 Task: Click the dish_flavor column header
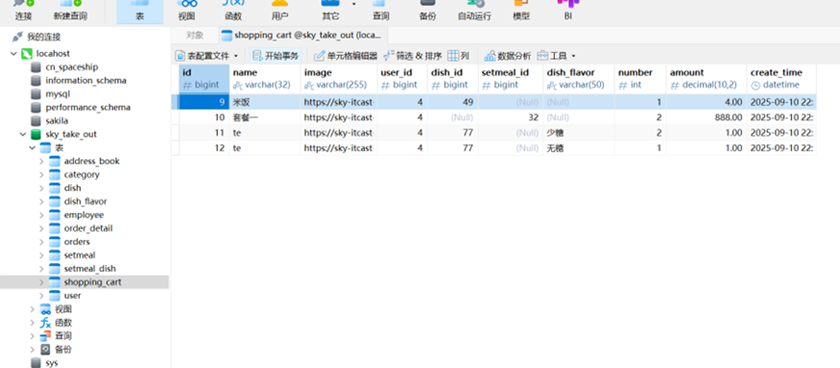(579, 79)
